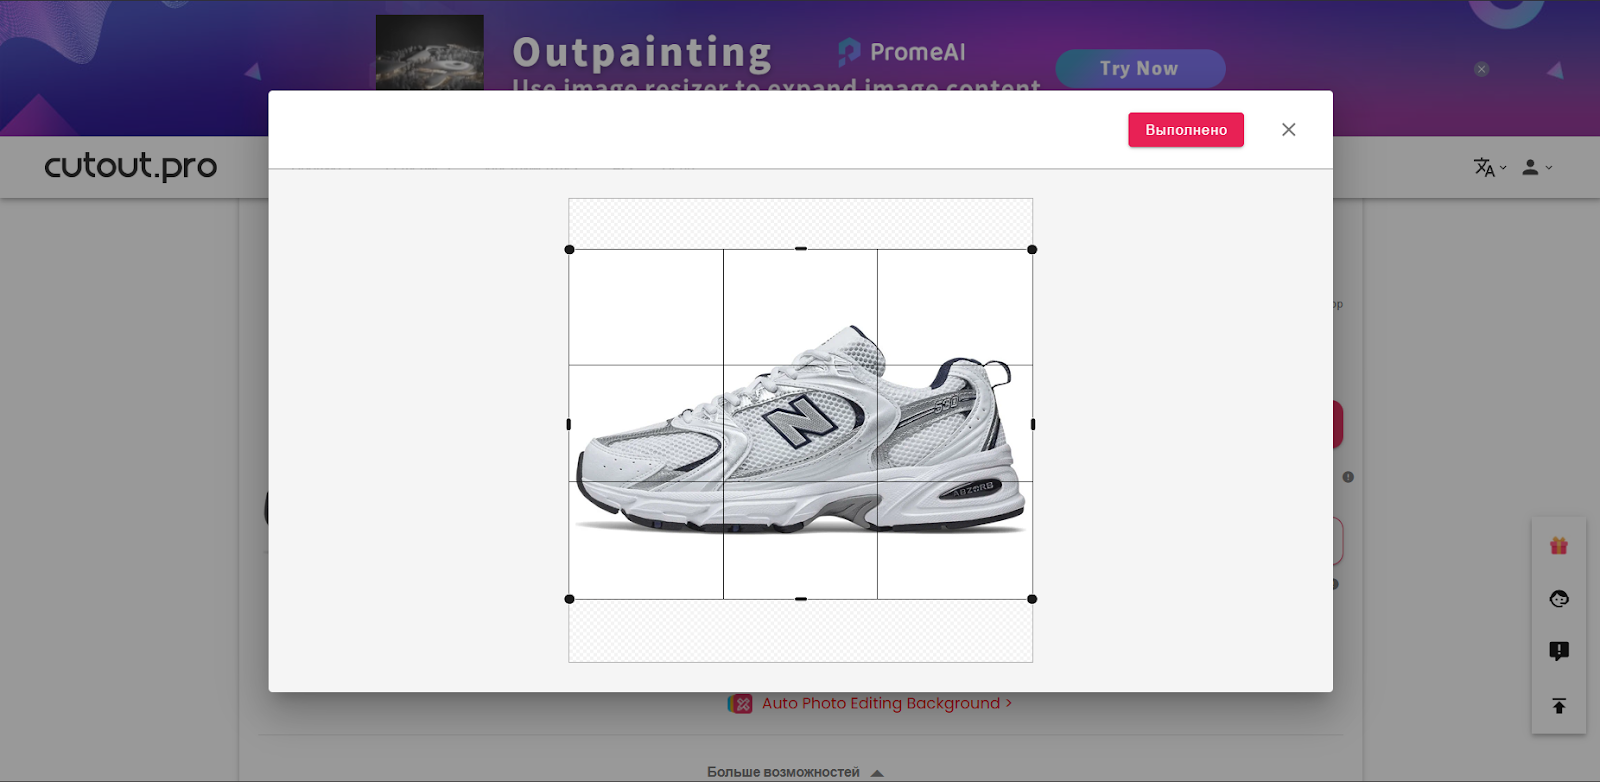Select the bottom-left crop corner handle
The width and height of the screenshot is (1600, 782).
[x=570, y=599]
